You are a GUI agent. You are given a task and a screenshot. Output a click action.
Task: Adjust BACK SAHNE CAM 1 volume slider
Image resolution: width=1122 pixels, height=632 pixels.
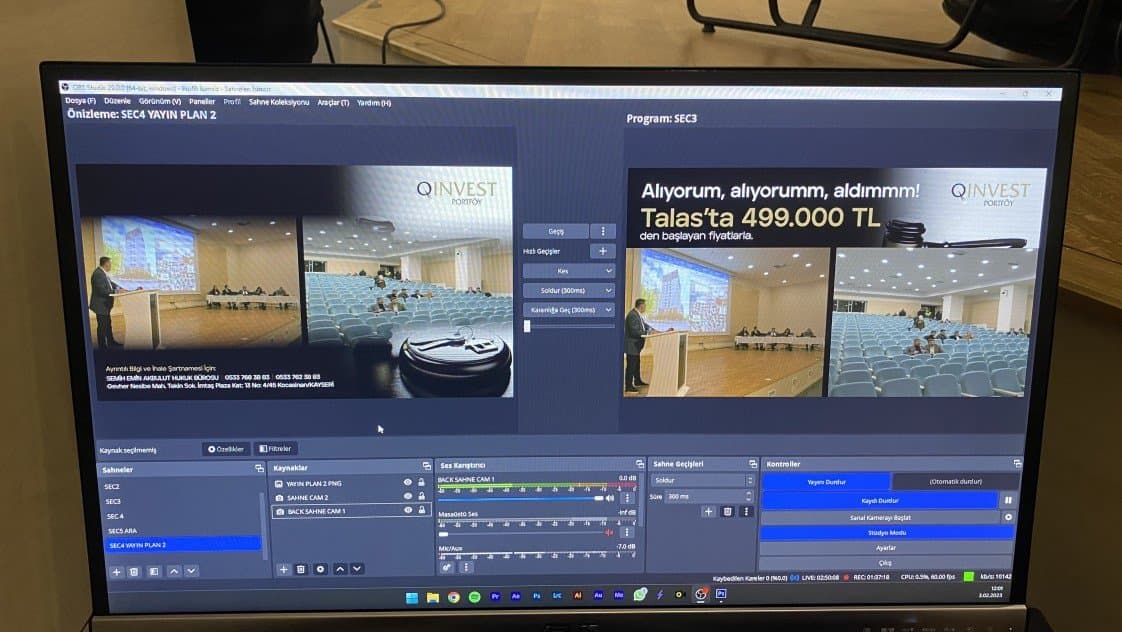tap(520, 498)
